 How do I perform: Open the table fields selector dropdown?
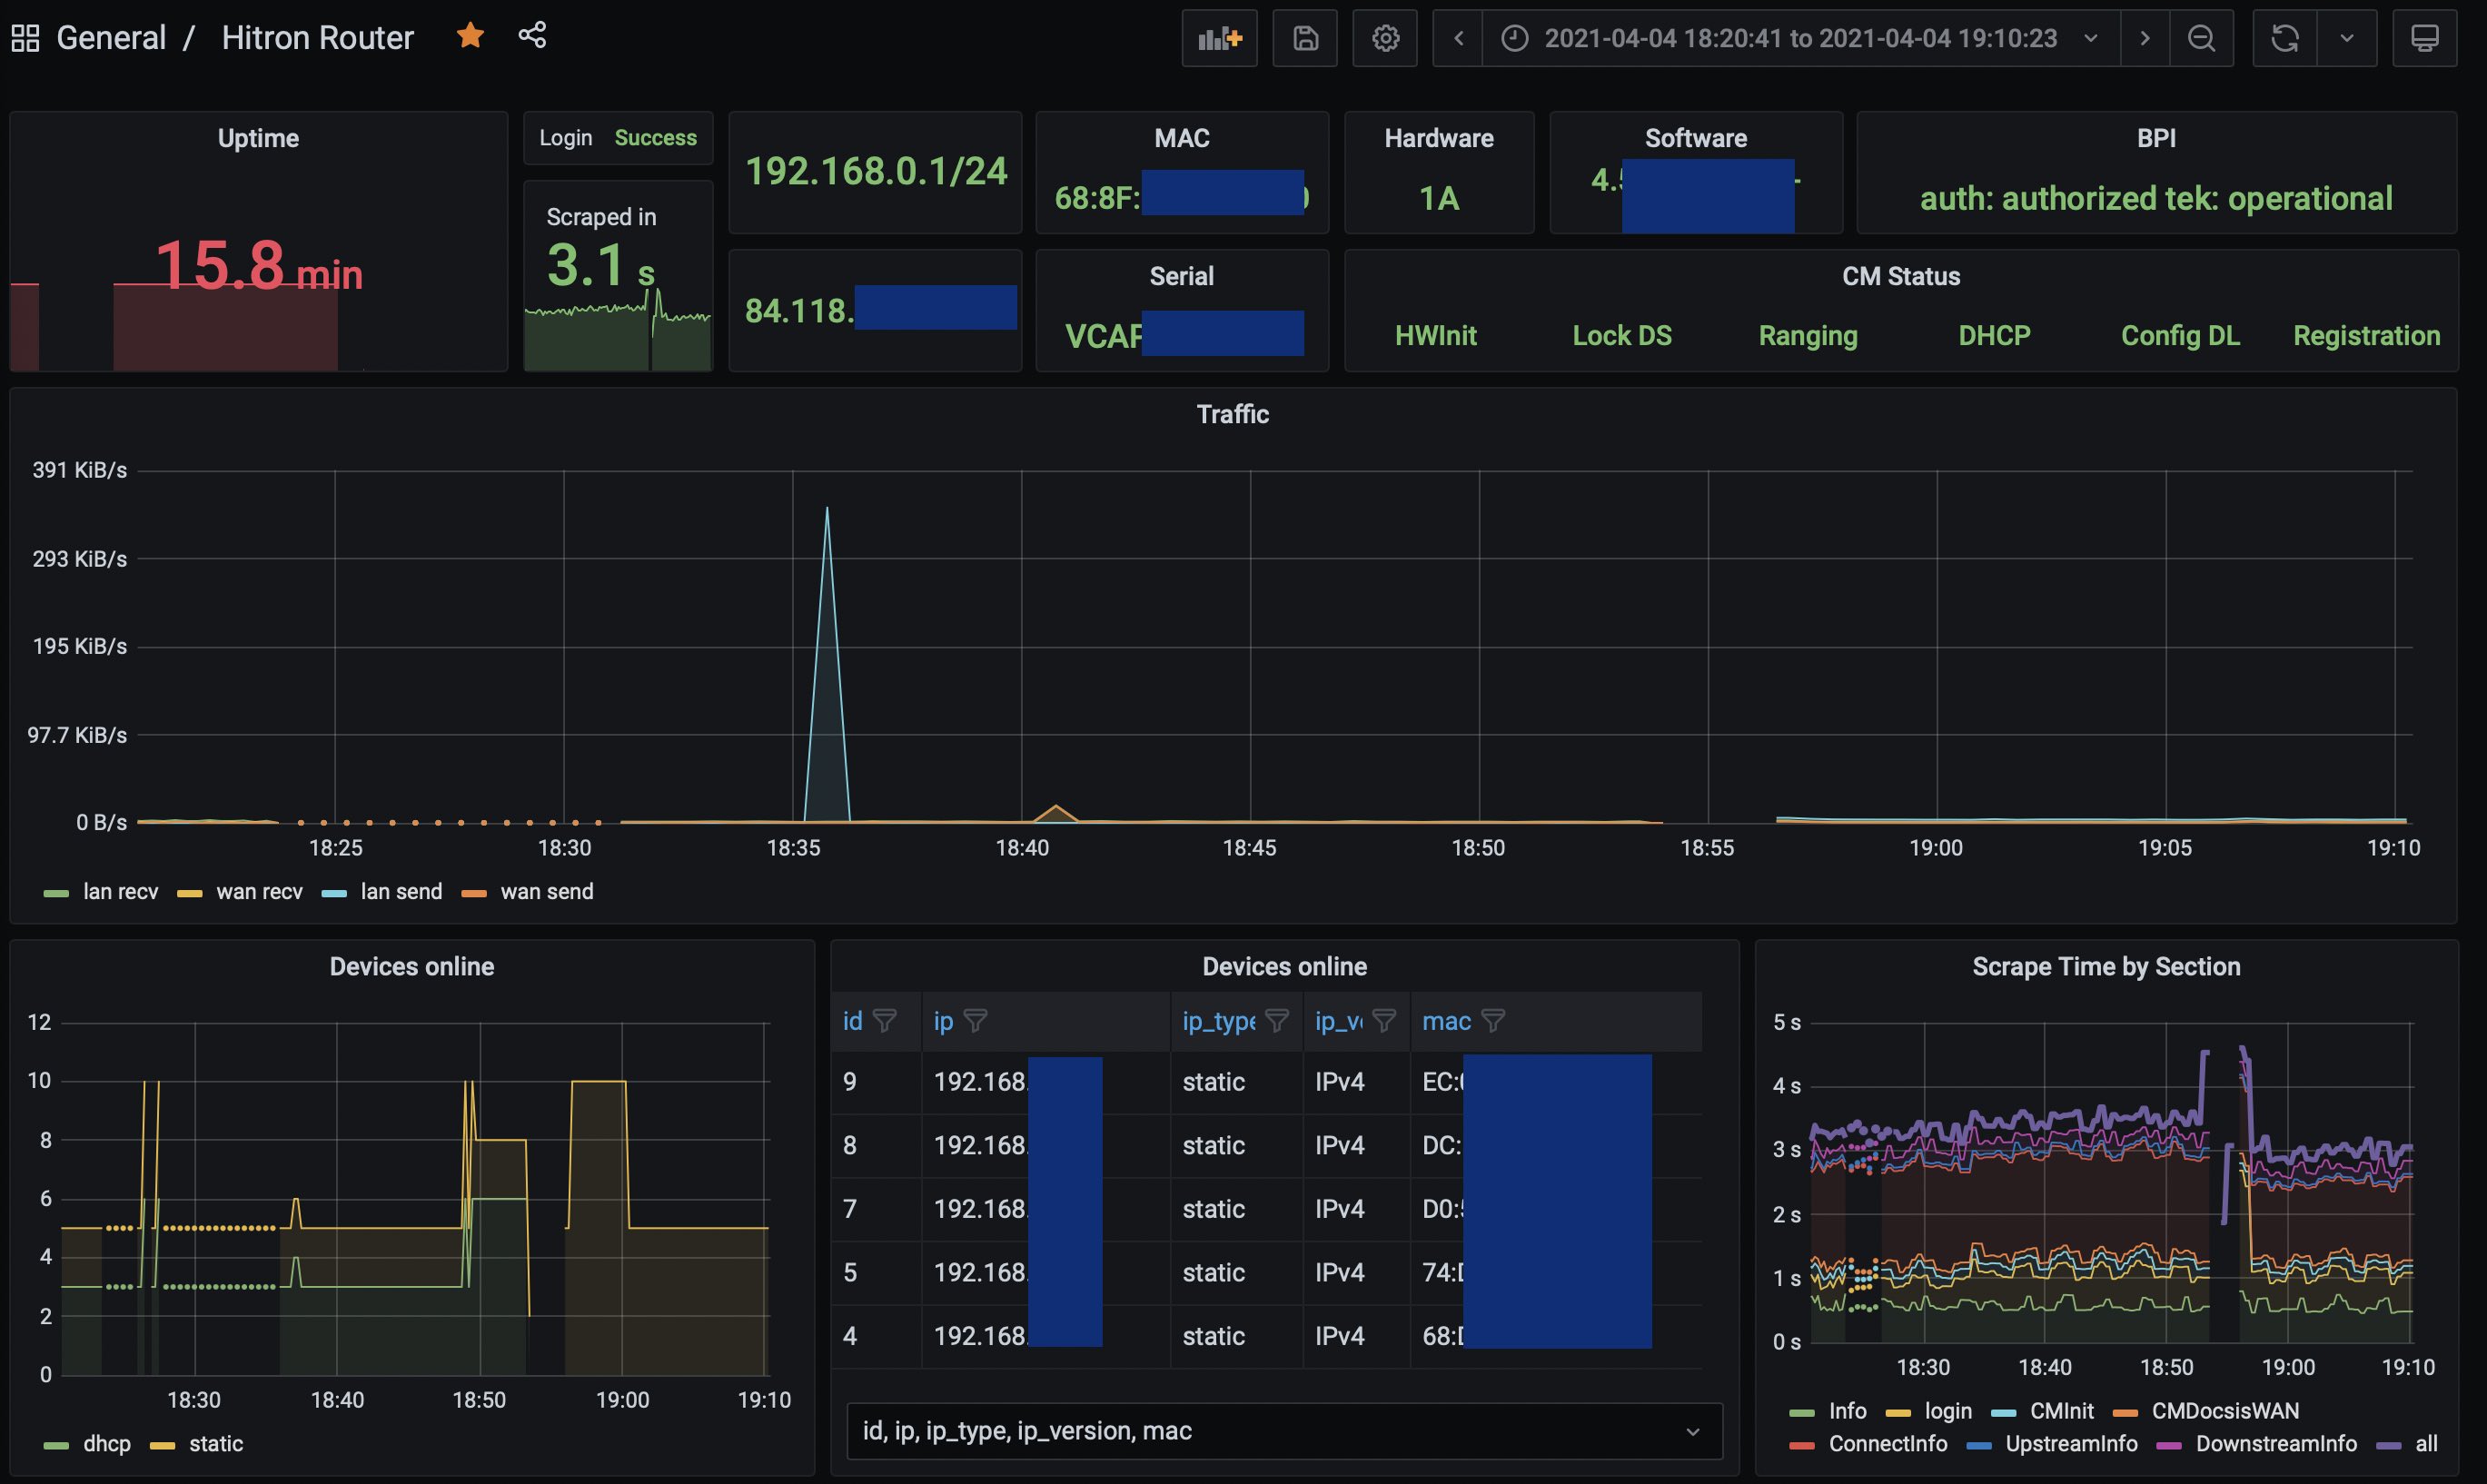1284,1430
